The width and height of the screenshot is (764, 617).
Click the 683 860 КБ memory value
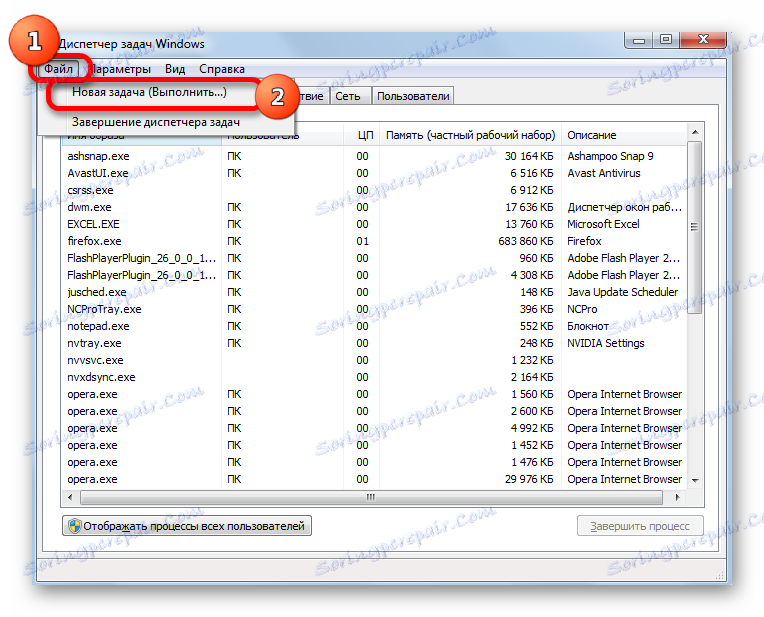526,241
